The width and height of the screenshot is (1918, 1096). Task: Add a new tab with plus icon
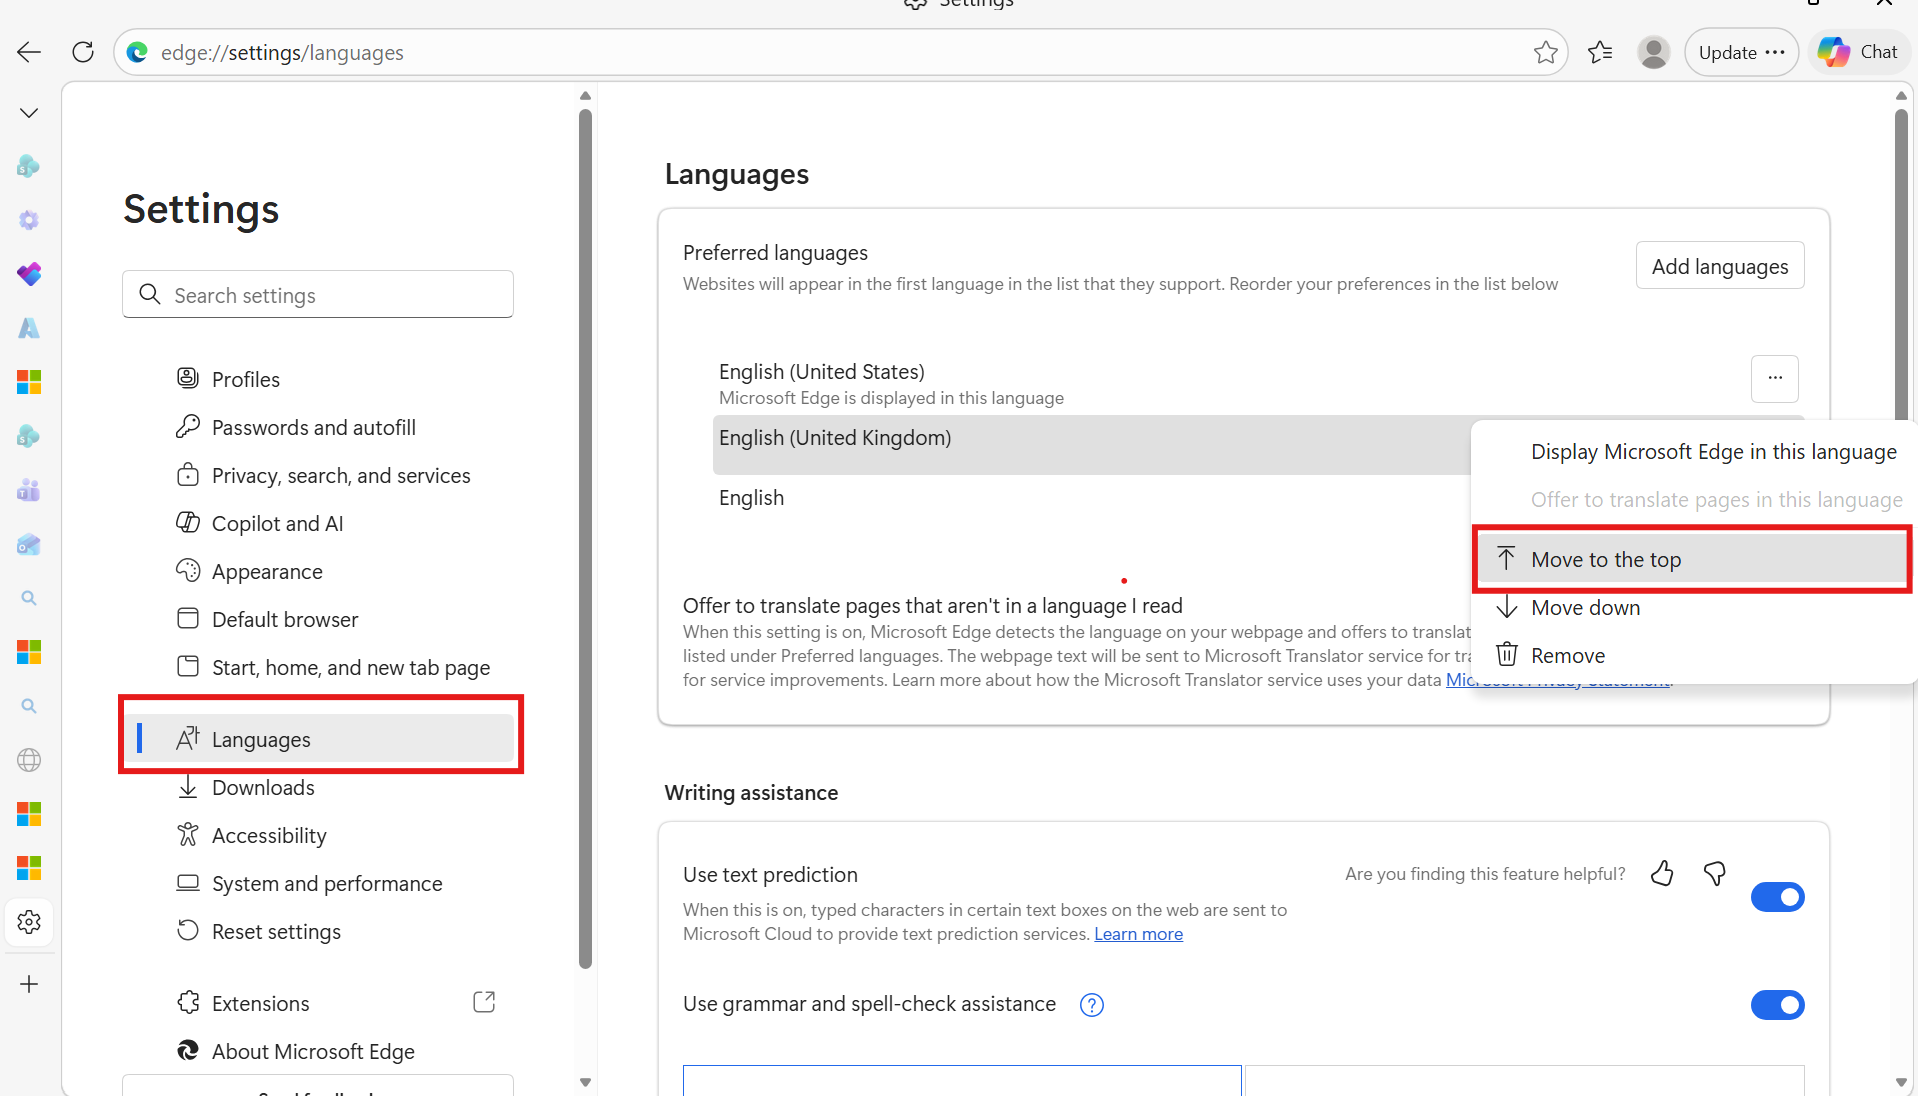click(x=29, y=984)
